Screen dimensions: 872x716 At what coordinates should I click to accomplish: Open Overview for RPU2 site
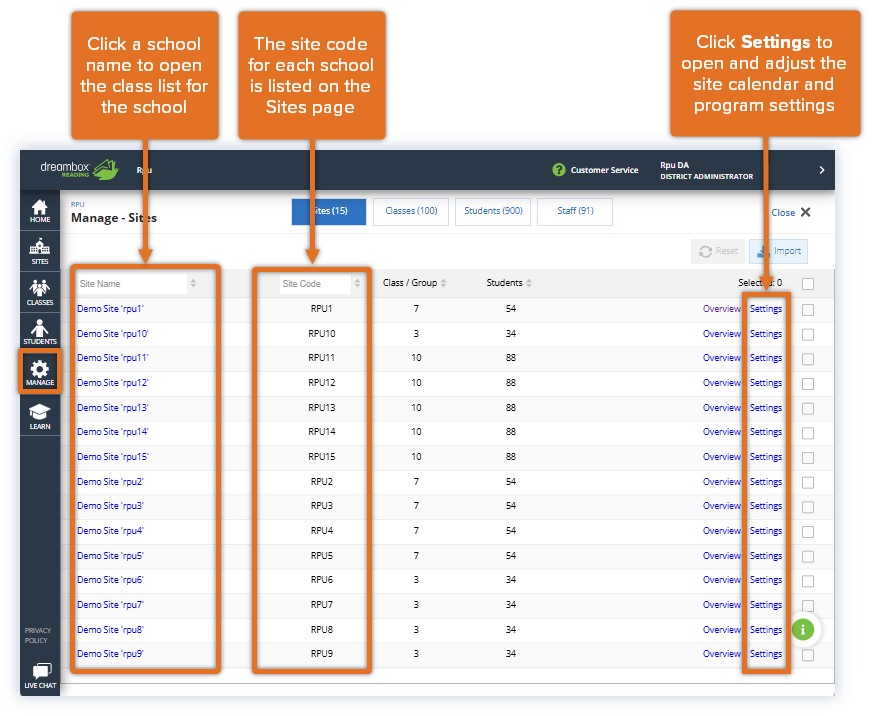coord(722,482)
